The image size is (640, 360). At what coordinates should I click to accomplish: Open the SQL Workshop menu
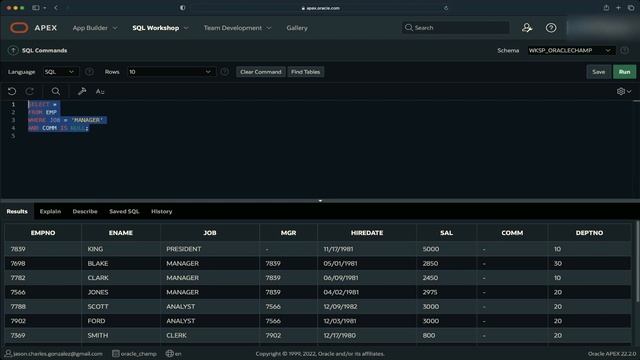156,28
